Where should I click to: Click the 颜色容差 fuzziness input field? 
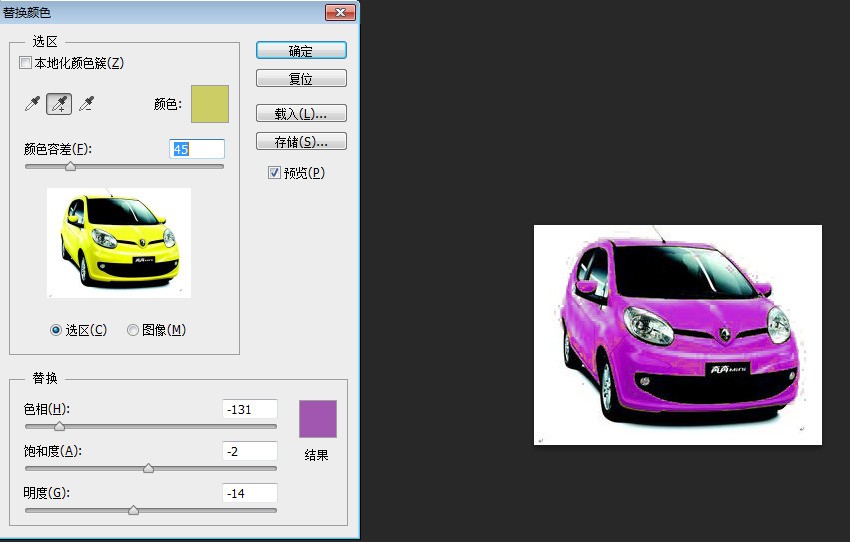point(197,149)
